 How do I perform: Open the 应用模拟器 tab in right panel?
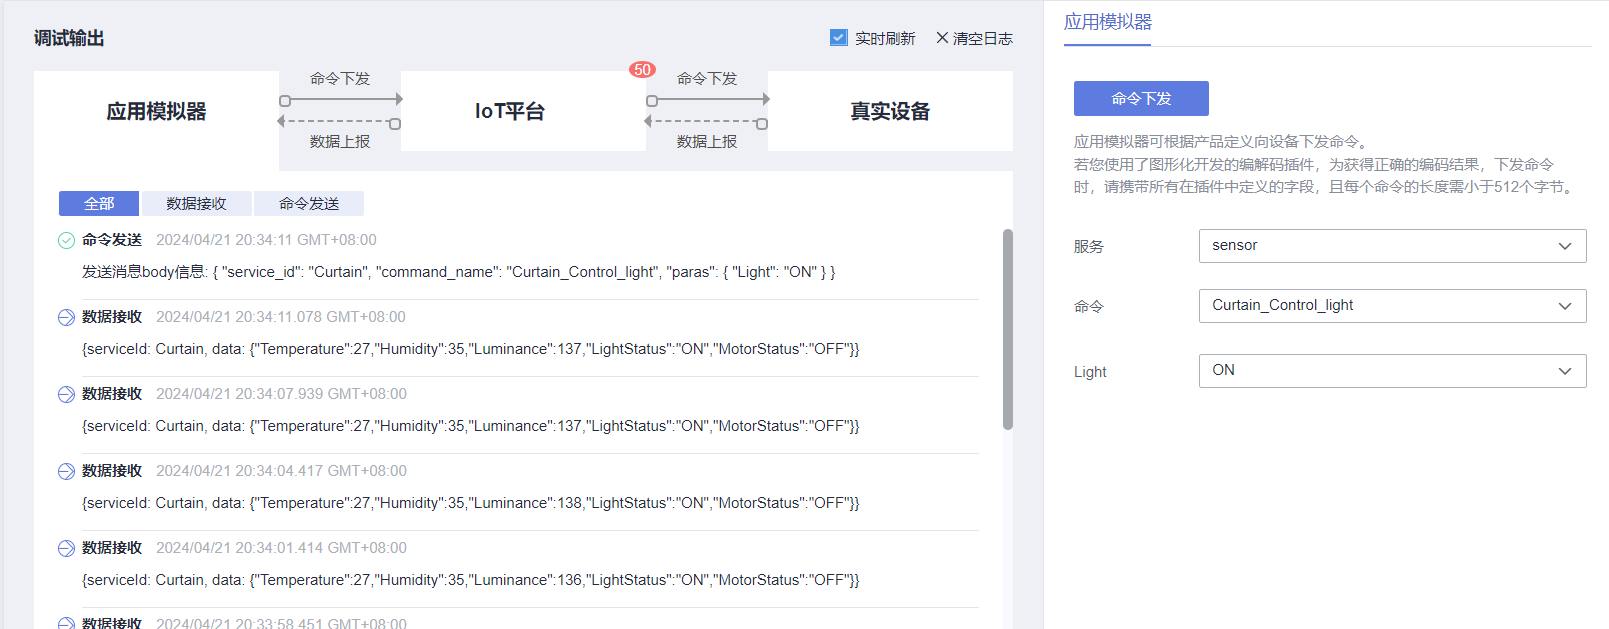[x=1107, y=22]
